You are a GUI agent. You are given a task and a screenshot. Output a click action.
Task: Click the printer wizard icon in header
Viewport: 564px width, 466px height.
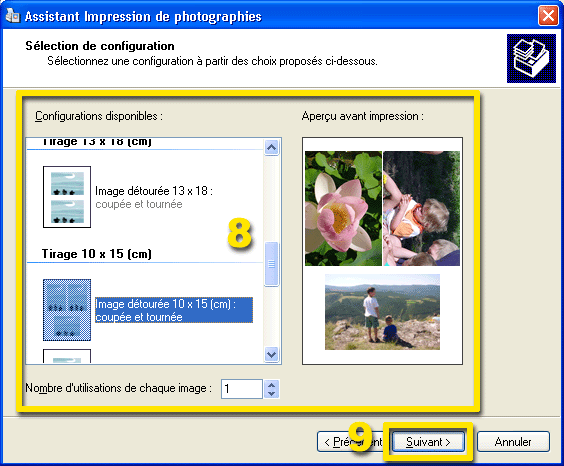click(531, 59)
